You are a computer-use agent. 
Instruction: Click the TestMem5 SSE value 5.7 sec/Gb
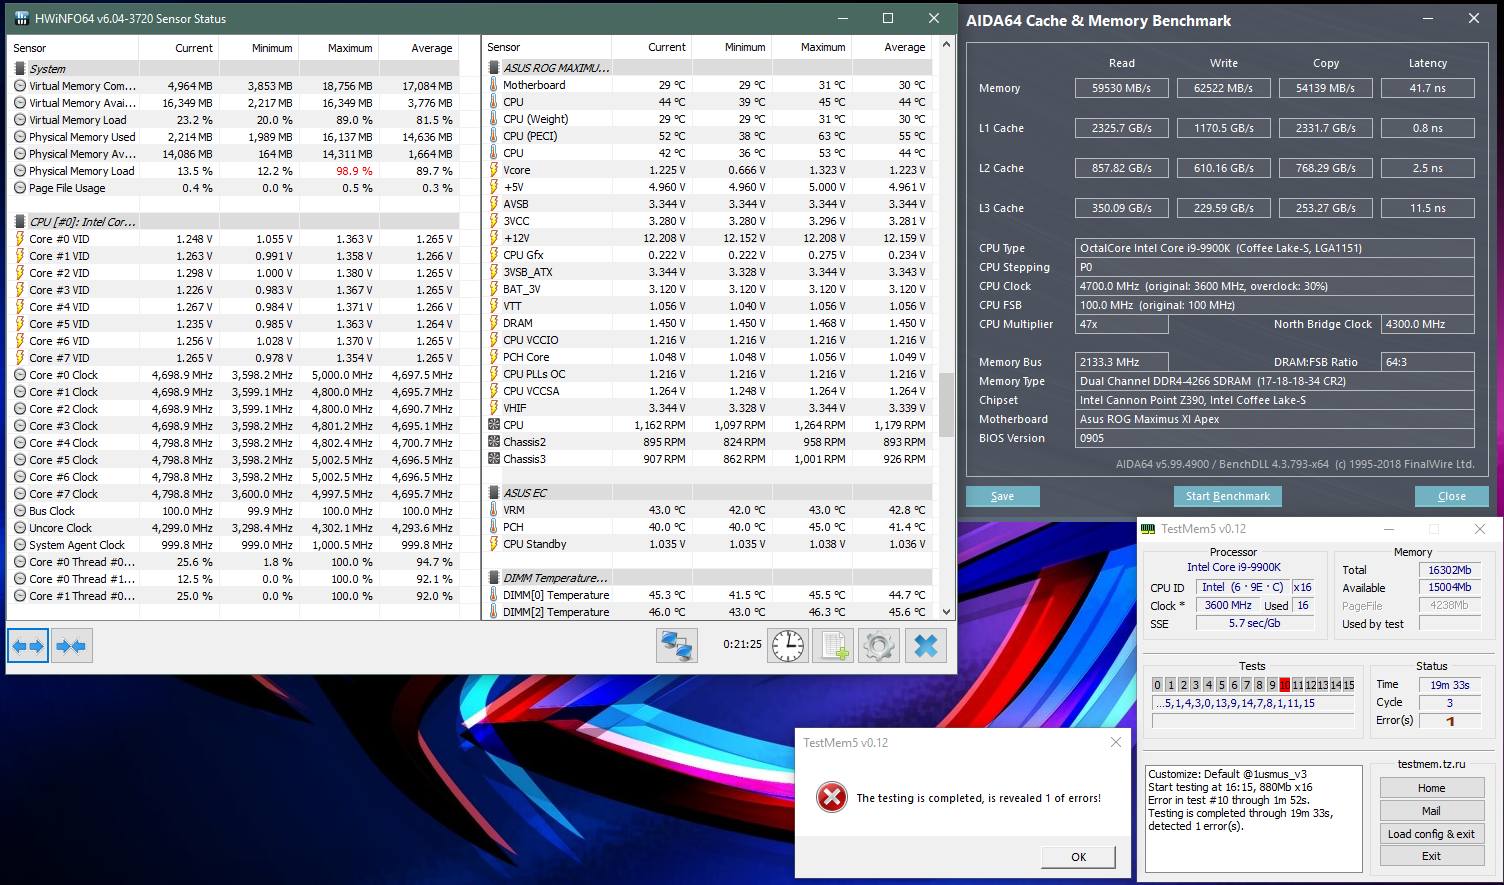pyautogui.click(x=1254, y=623)
